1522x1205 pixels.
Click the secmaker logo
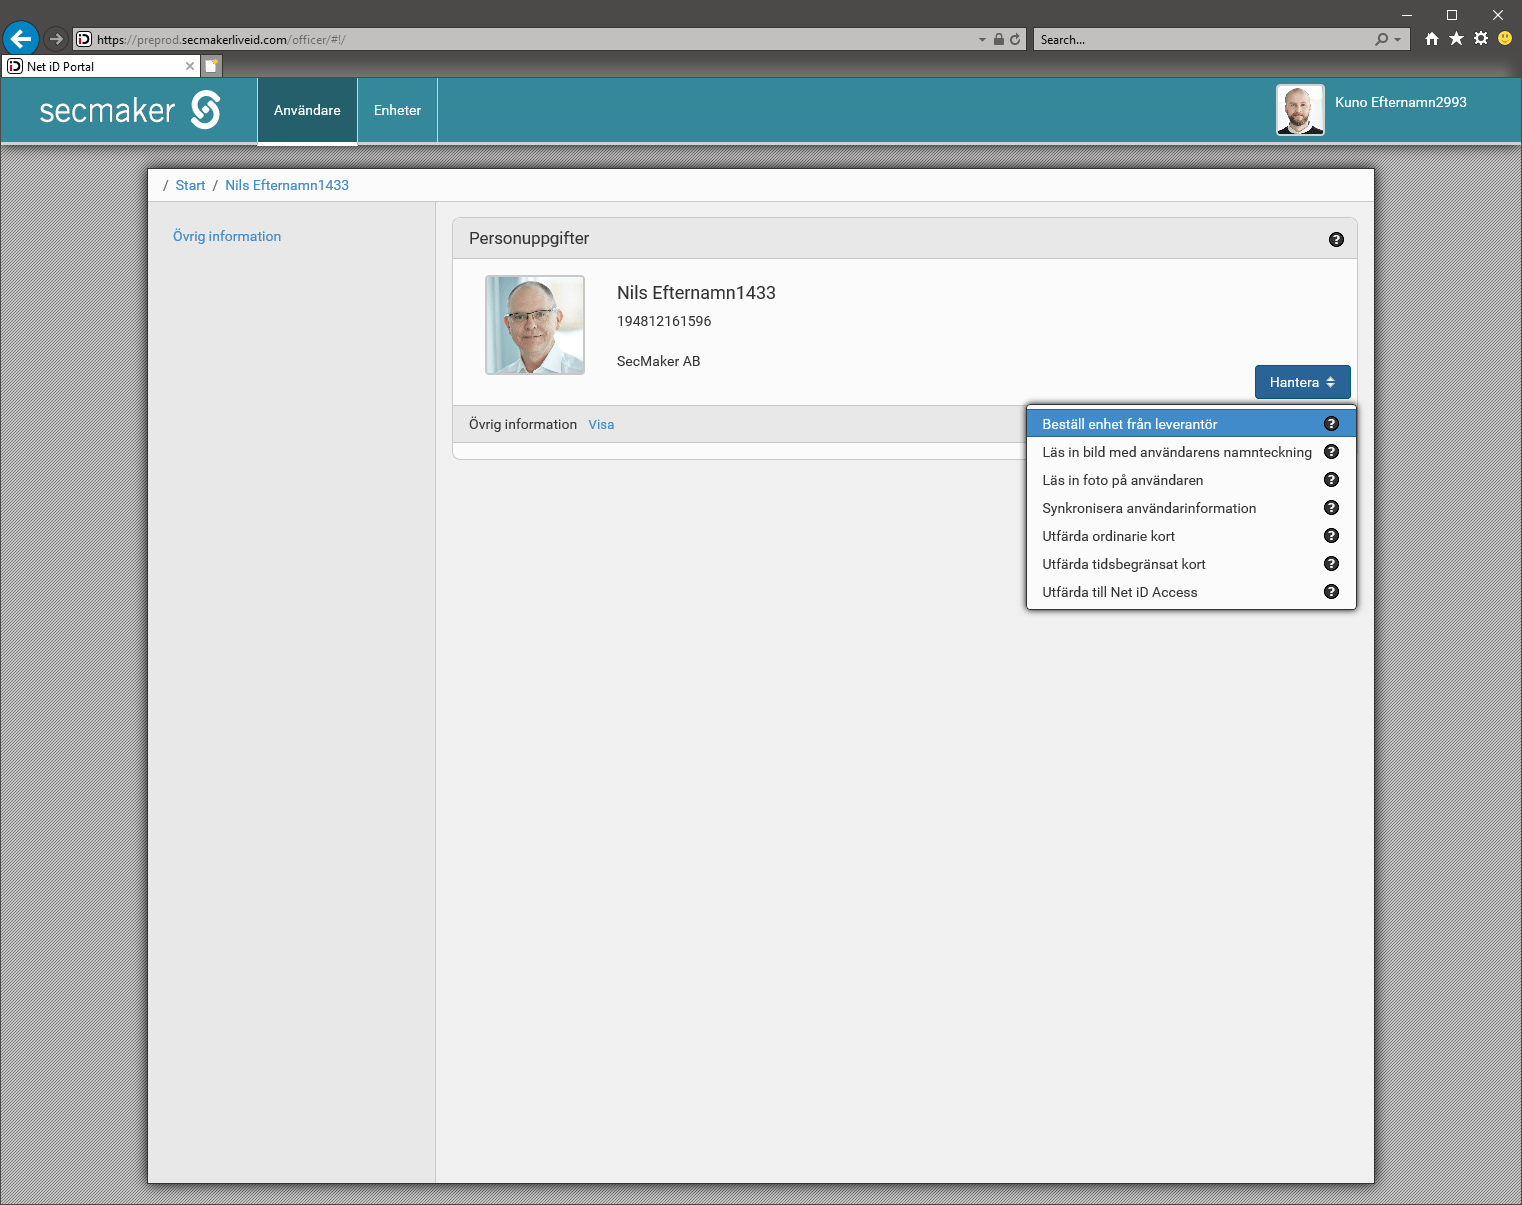tap(130, 110)
